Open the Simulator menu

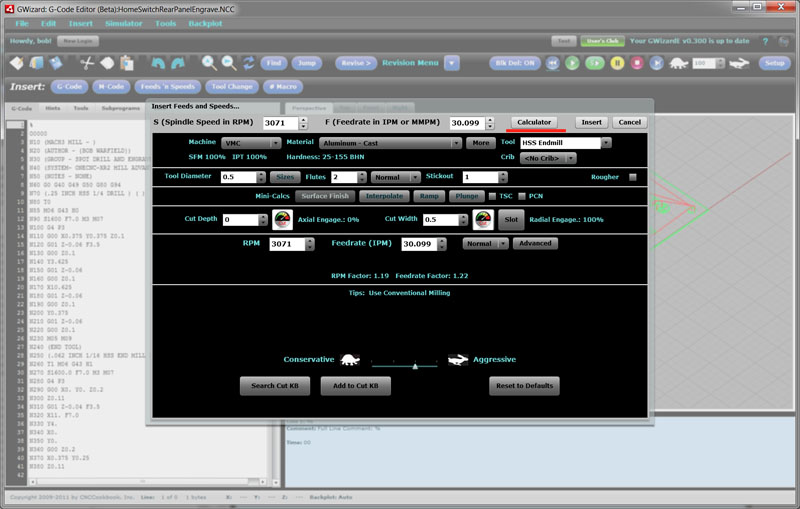123,23
